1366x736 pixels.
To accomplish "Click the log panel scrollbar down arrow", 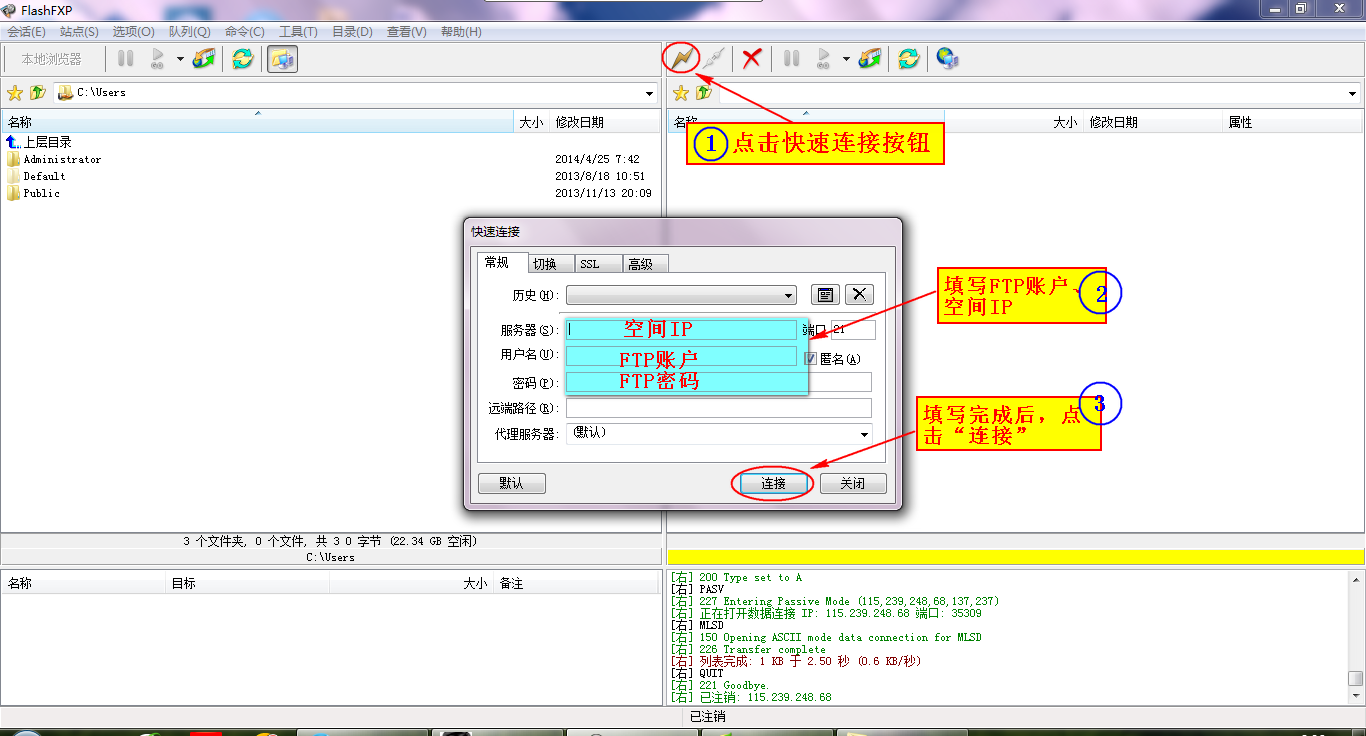I will coord(1355,696).
